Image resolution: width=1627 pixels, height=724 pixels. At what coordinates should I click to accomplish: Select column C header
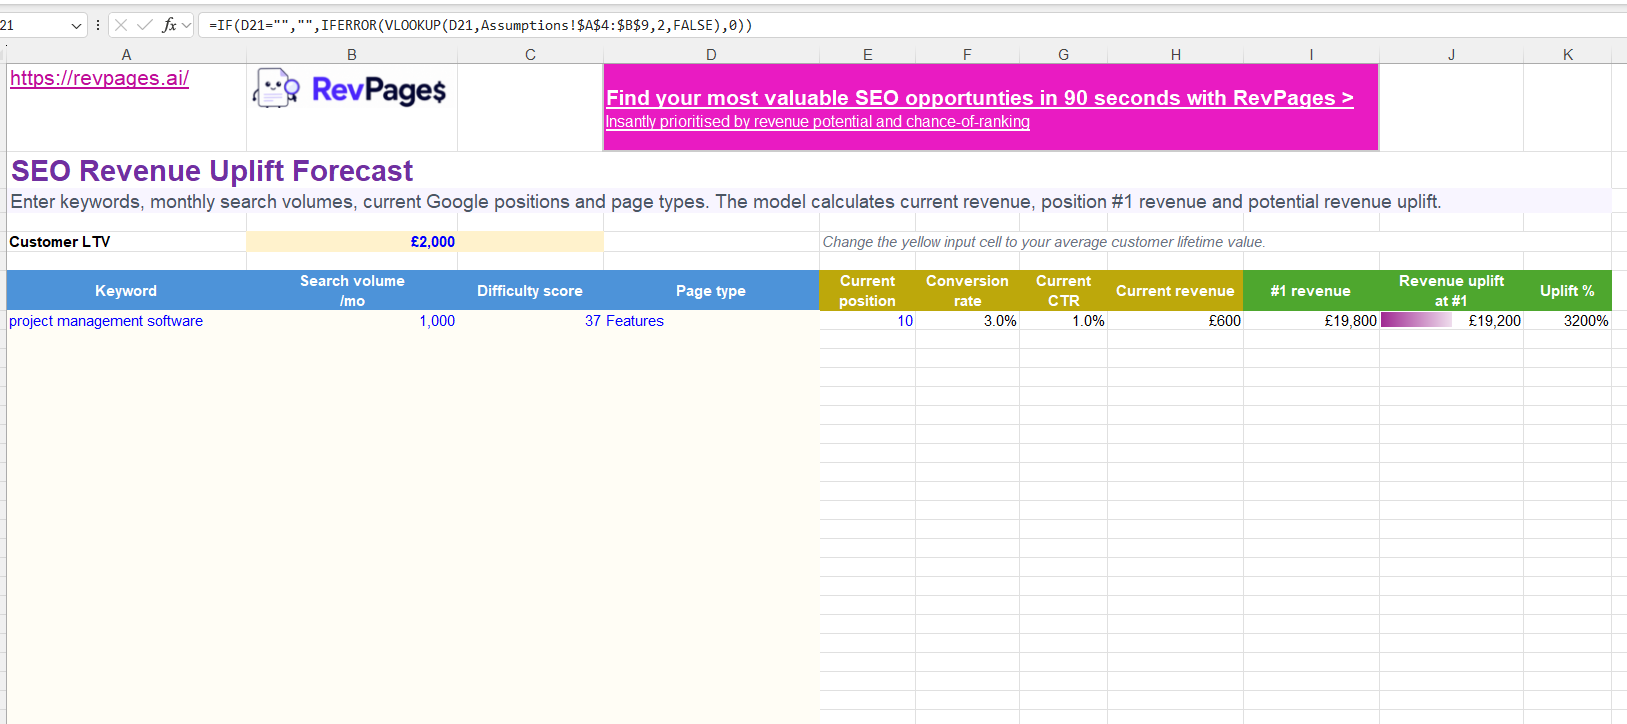click(x=530, y=55)
